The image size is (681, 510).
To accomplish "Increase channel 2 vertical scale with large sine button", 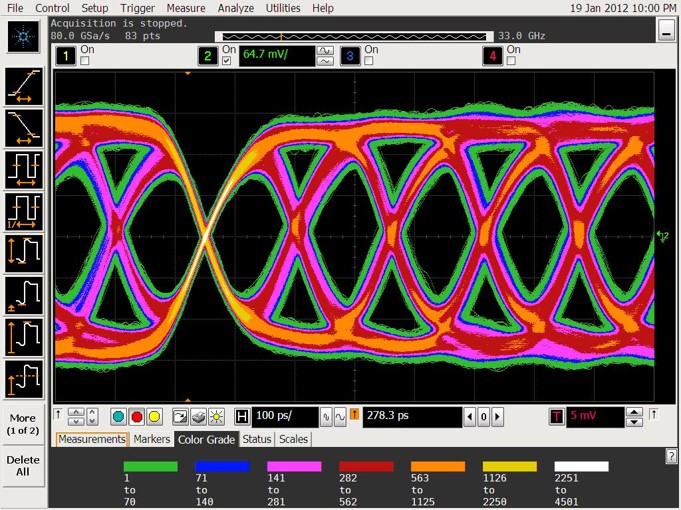I will click(325, 51).
